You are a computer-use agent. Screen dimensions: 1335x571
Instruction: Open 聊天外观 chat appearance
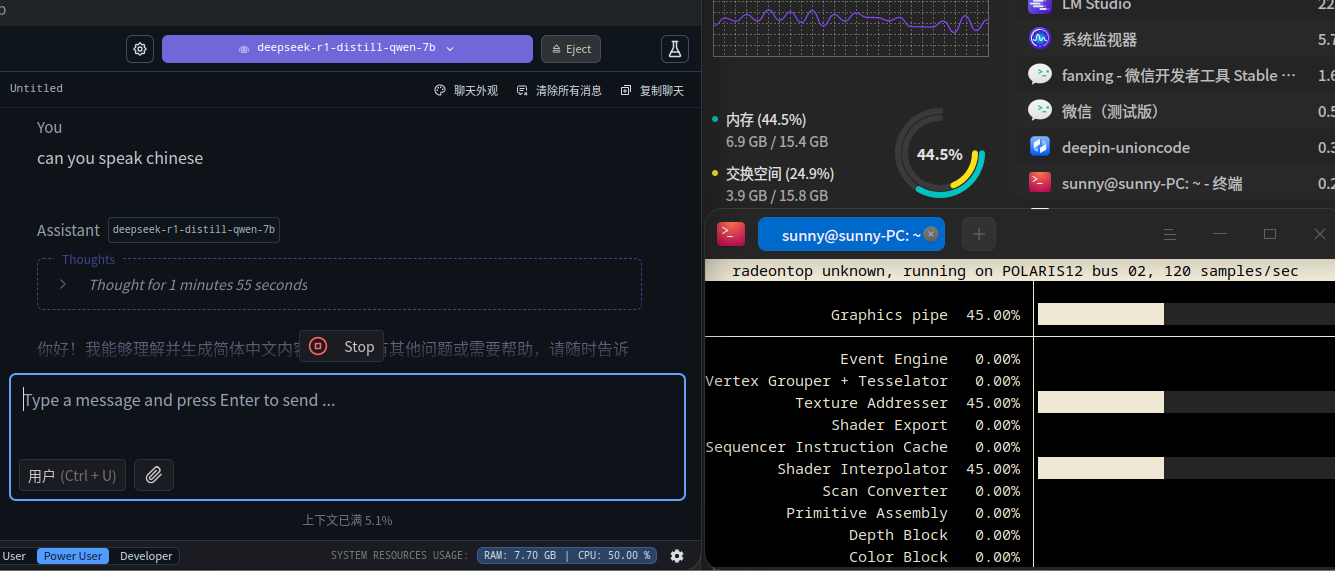tap(466, 90)
